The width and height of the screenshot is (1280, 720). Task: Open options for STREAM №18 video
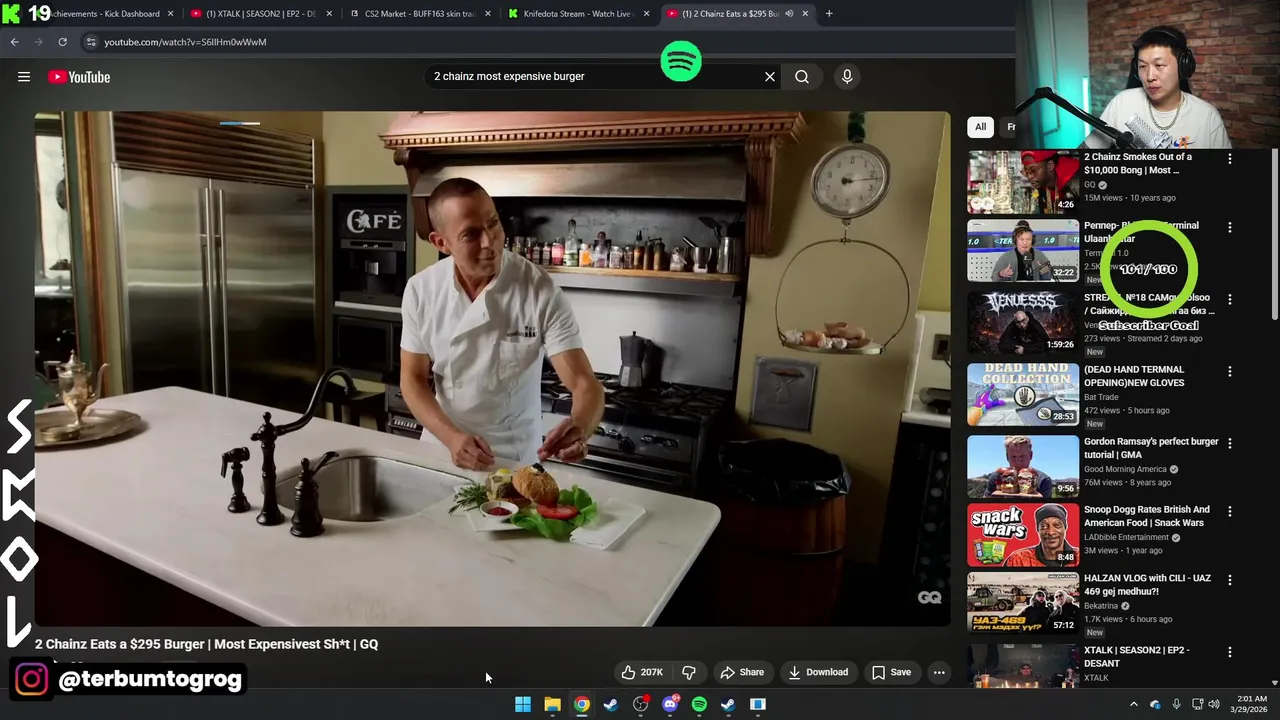1230,299
